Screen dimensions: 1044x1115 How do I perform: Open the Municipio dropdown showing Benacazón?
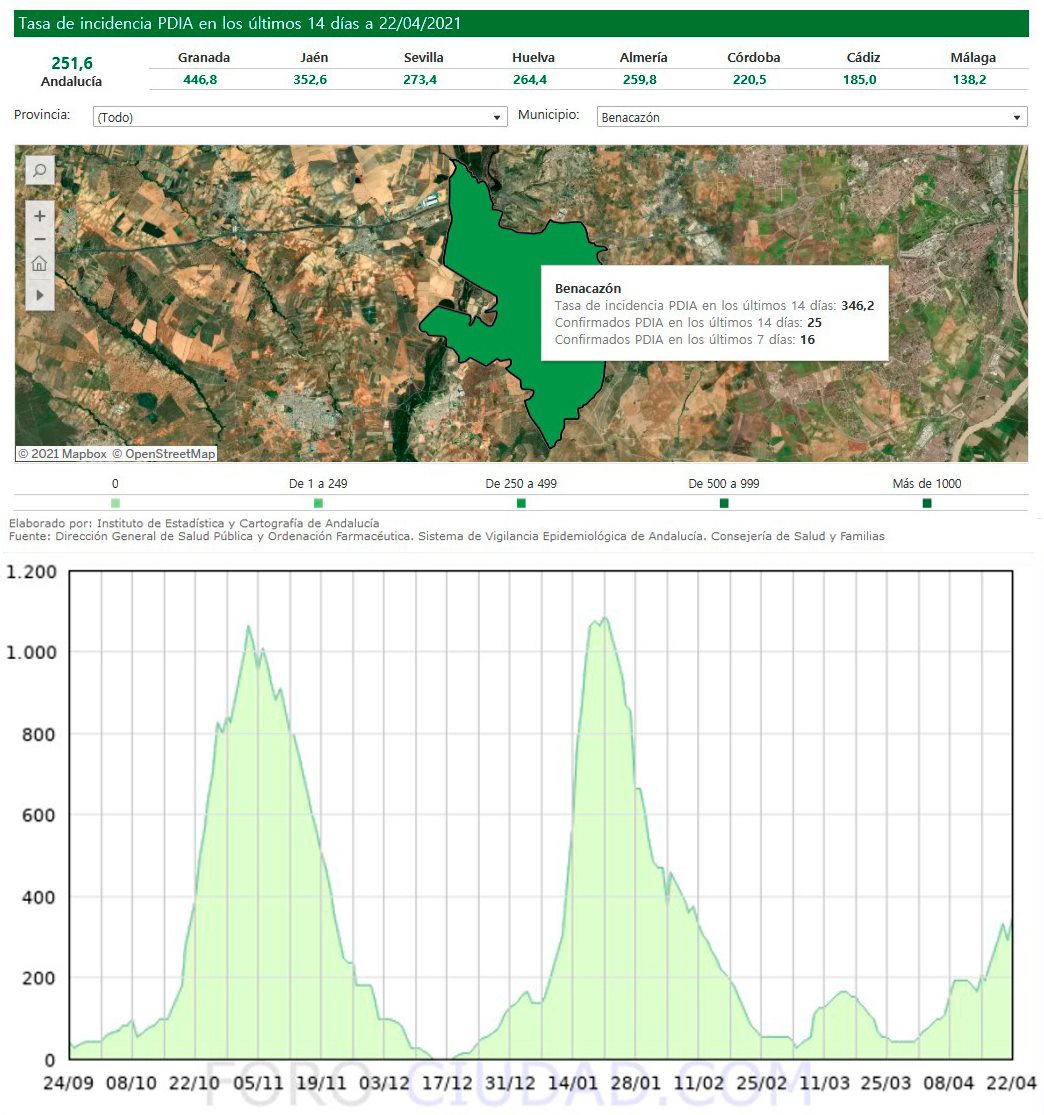click(x=811, y=118)
